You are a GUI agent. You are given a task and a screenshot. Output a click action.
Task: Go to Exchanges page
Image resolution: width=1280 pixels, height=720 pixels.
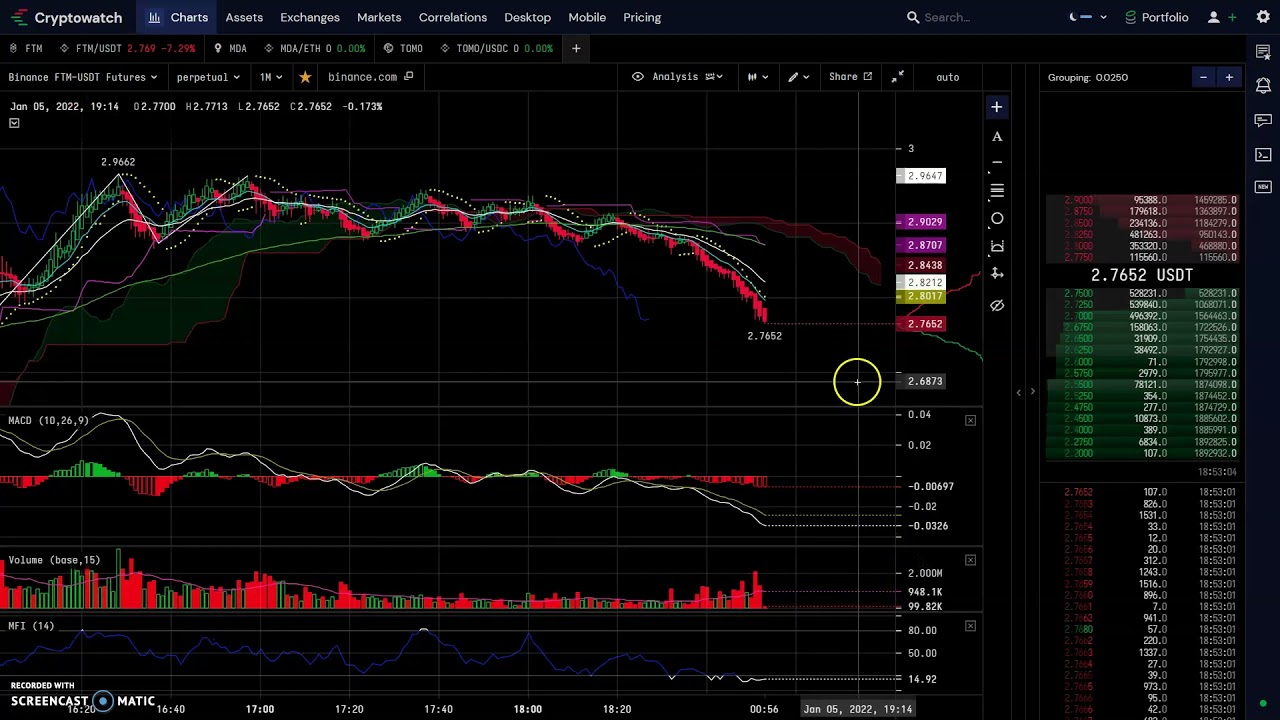pyautogui.click(x=310, y=17)
